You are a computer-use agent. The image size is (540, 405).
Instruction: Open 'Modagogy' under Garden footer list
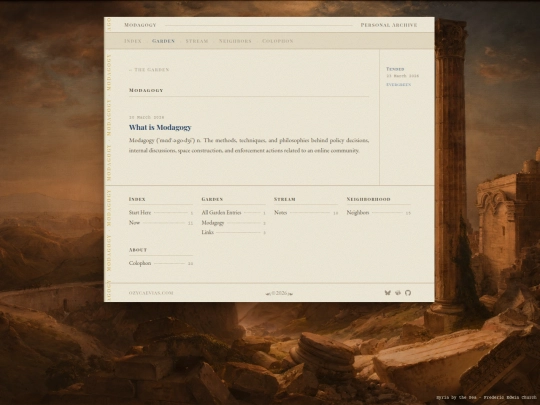(x=213, y=223)
